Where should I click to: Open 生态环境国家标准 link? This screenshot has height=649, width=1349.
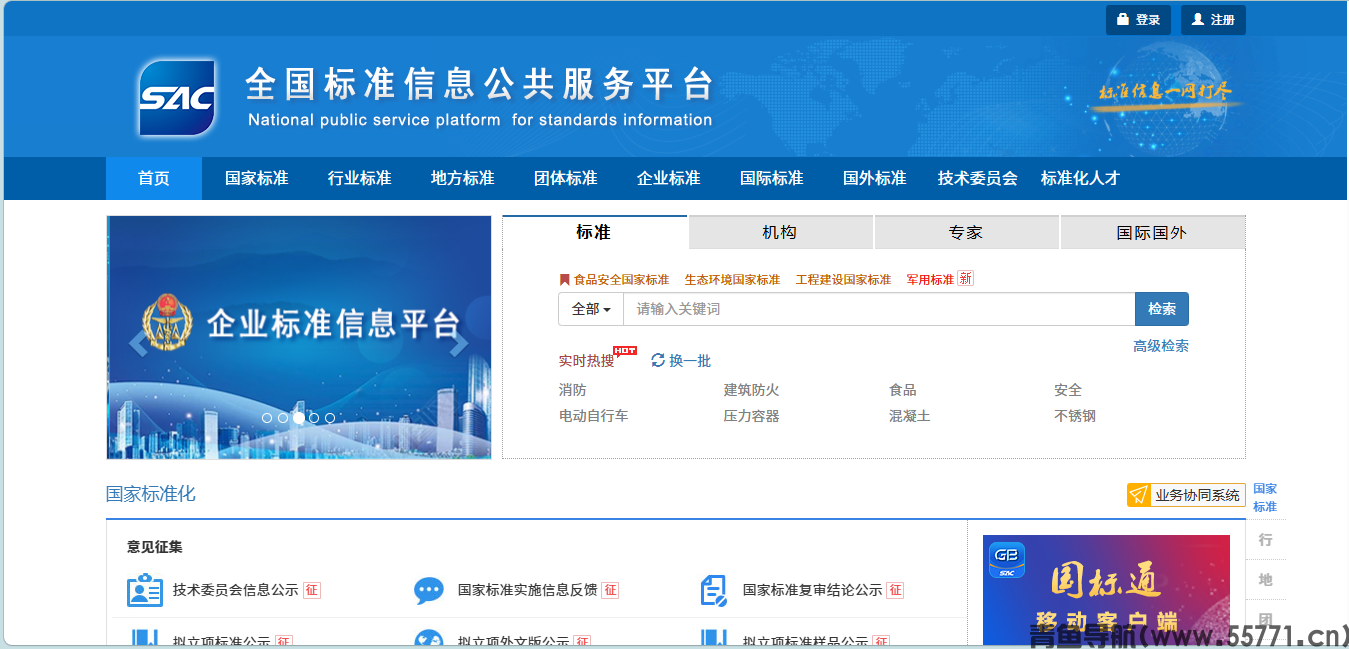click(732, 280)
